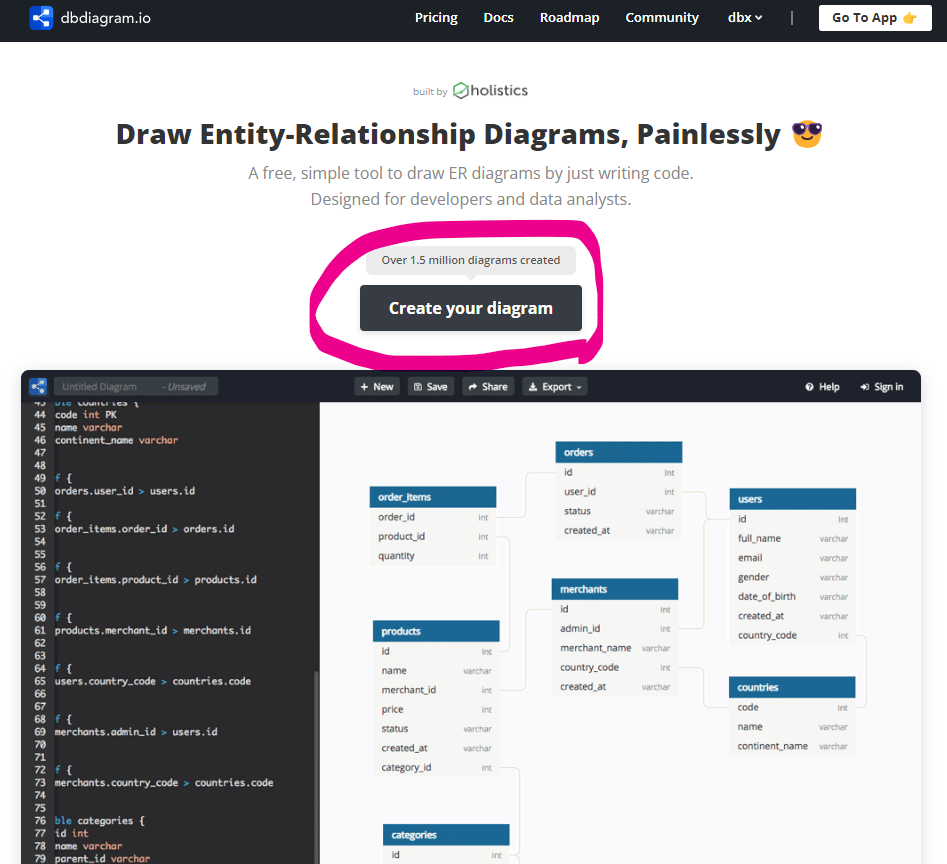Click the code editor vertical scrollbar
This screenshot has height=864, width=947.
316,767
